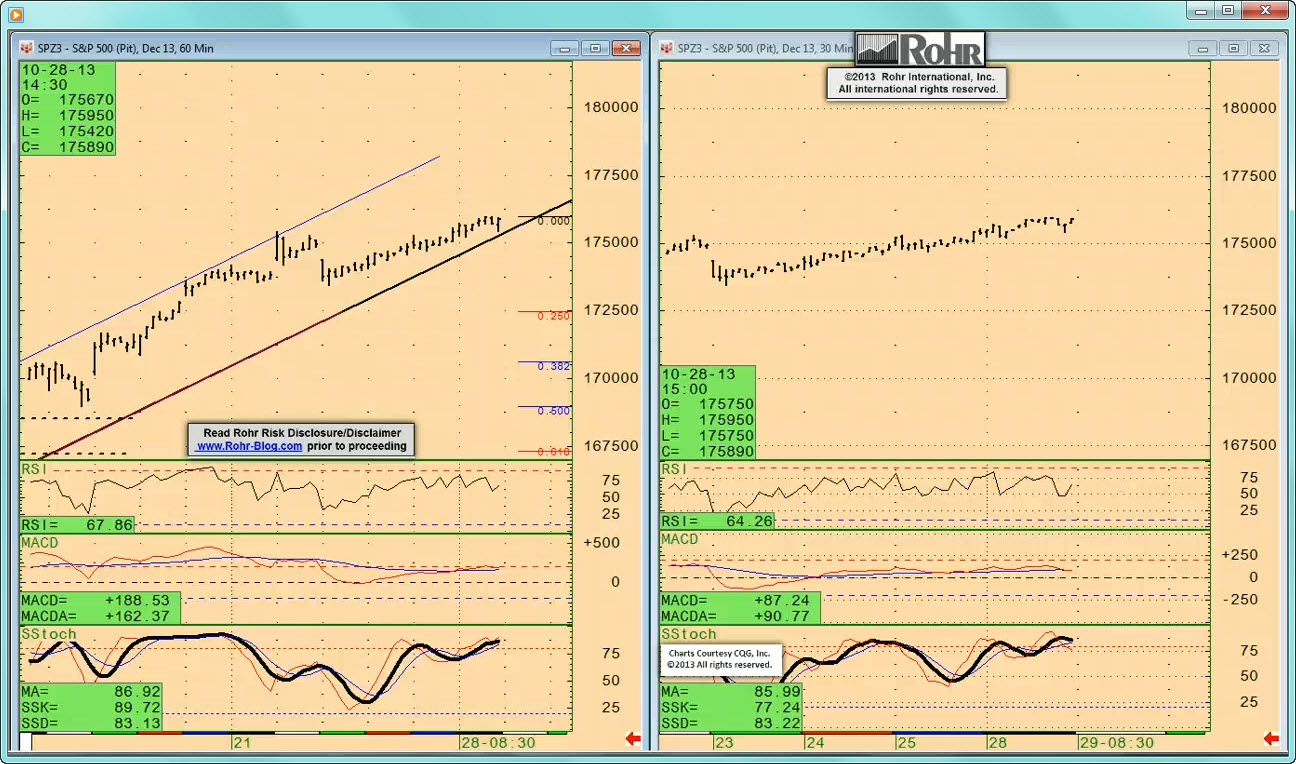1296x764 pixels.
Task: Click the 29-08:30 marker on the time axis
Action: (1116, 743)
